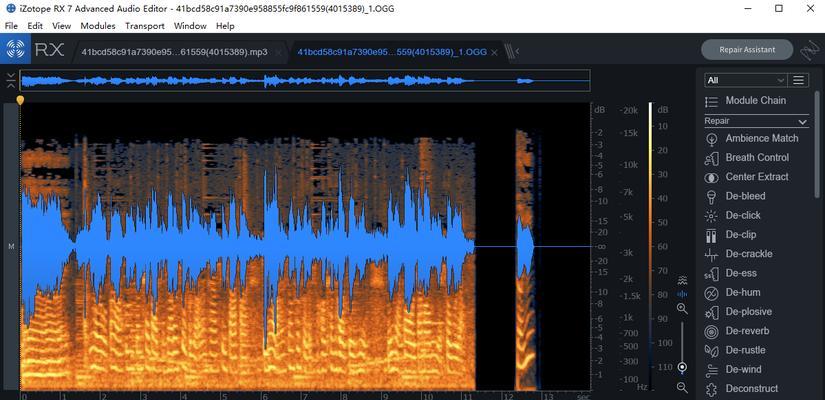Click the 20k label on frequency ruler
Viewport: 825px width, 400px height.
coord(629,110)
